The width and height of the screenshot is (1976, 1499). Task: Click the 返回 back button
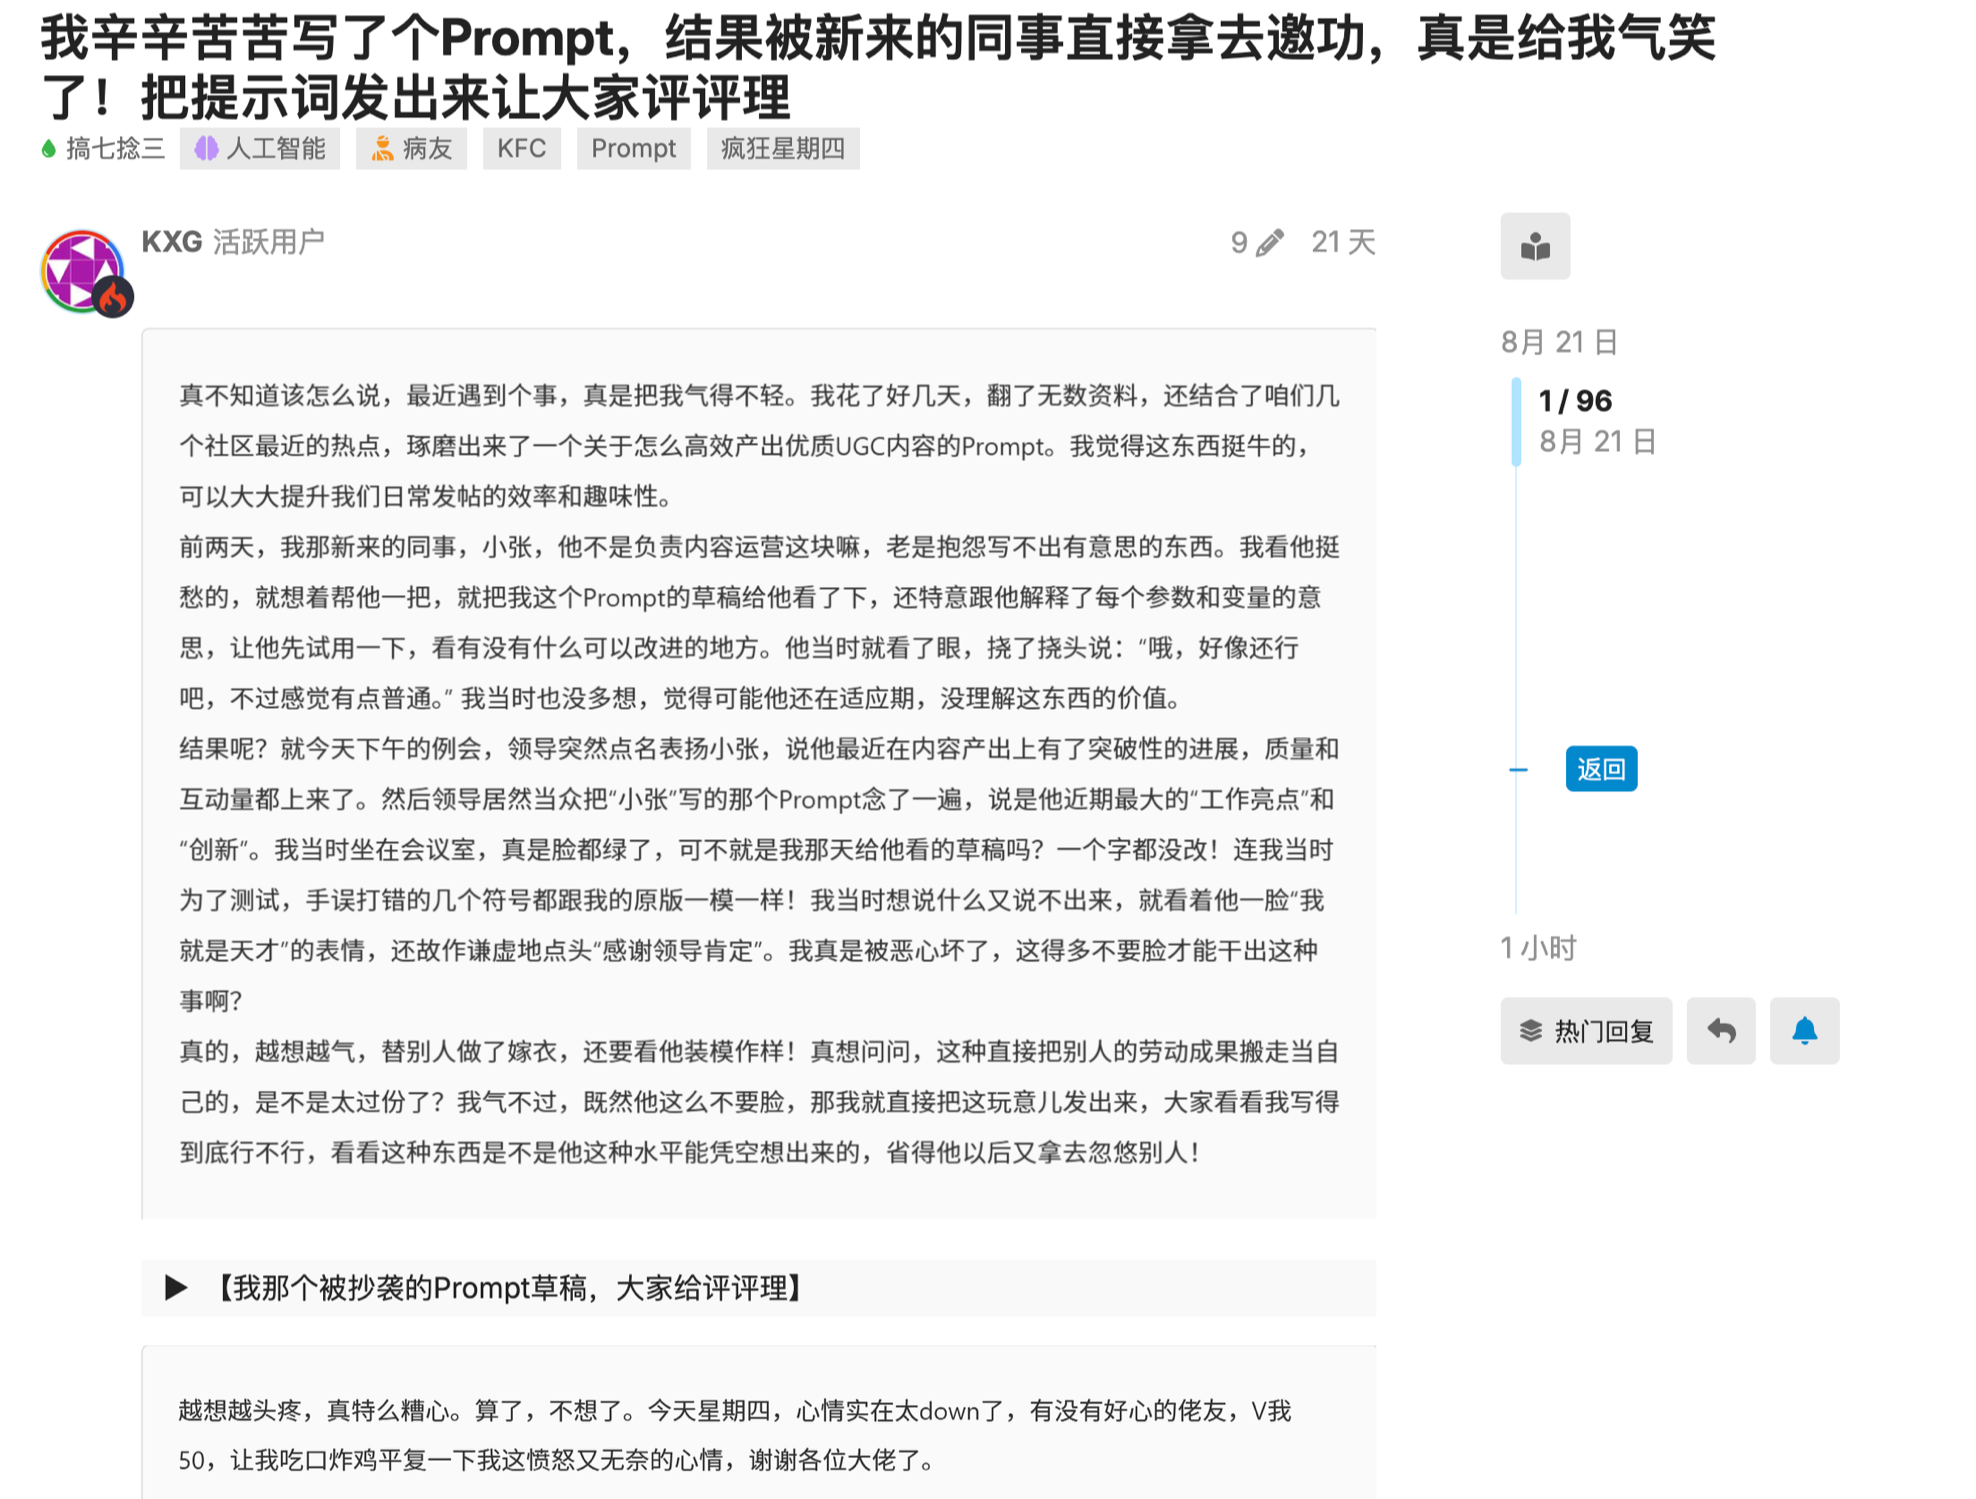tap(1600, 769)
